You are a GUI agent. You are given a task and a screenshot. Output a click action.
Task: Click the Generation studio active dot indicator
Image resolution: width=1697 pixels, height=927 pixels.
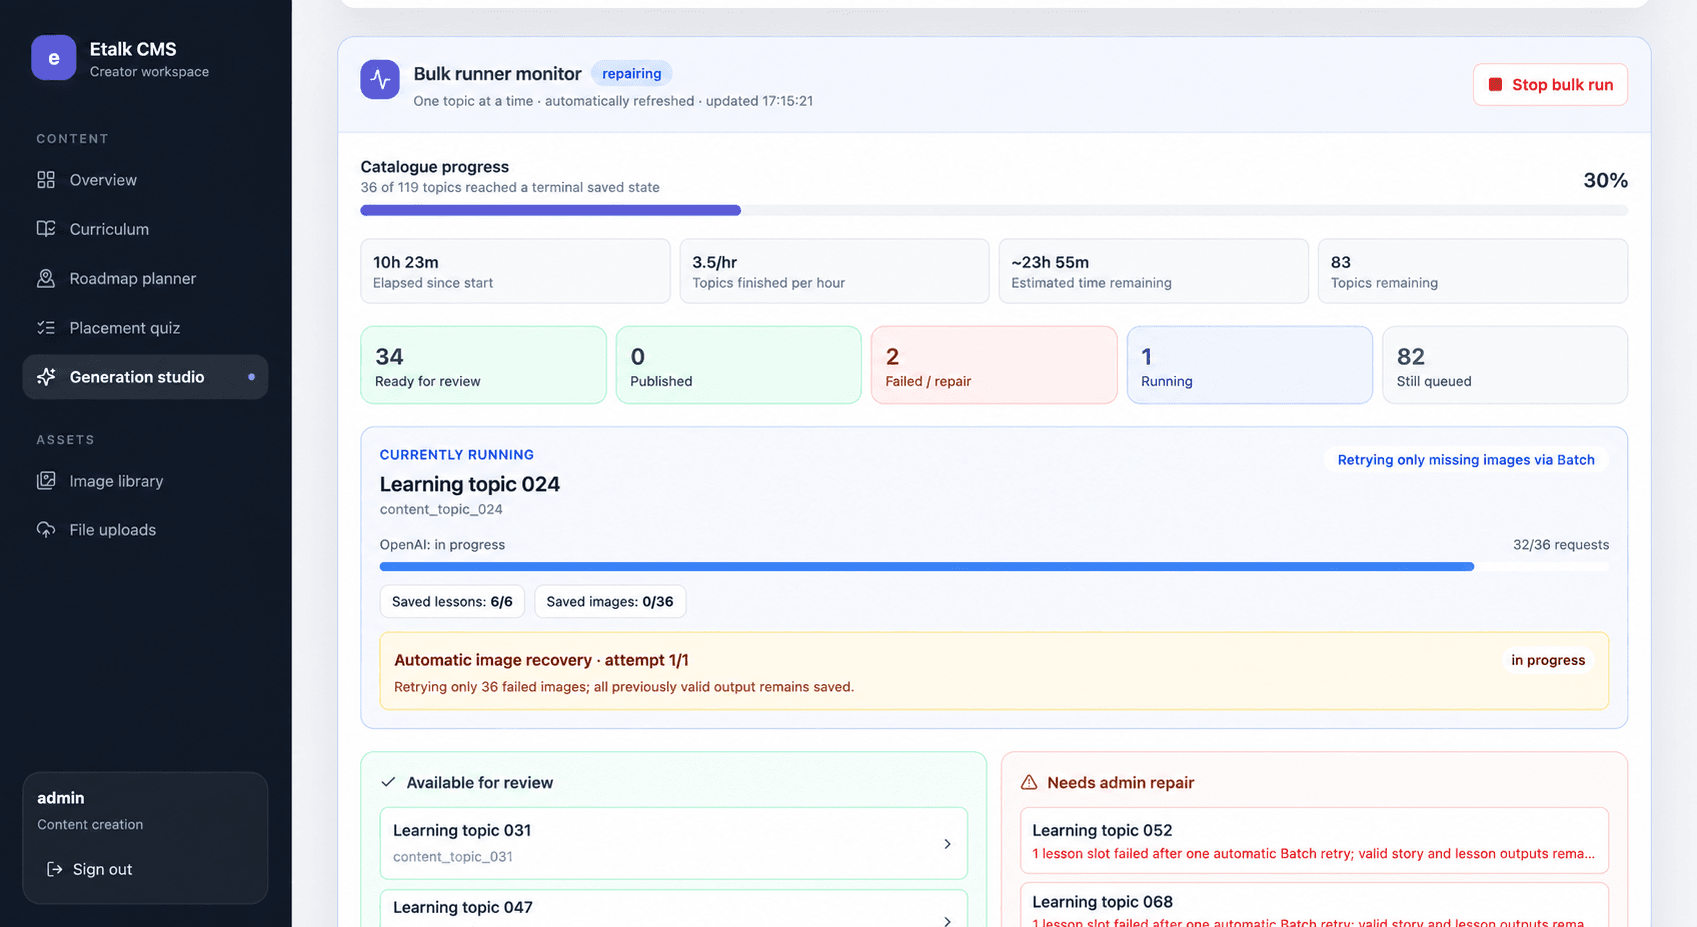click(251, 377)
